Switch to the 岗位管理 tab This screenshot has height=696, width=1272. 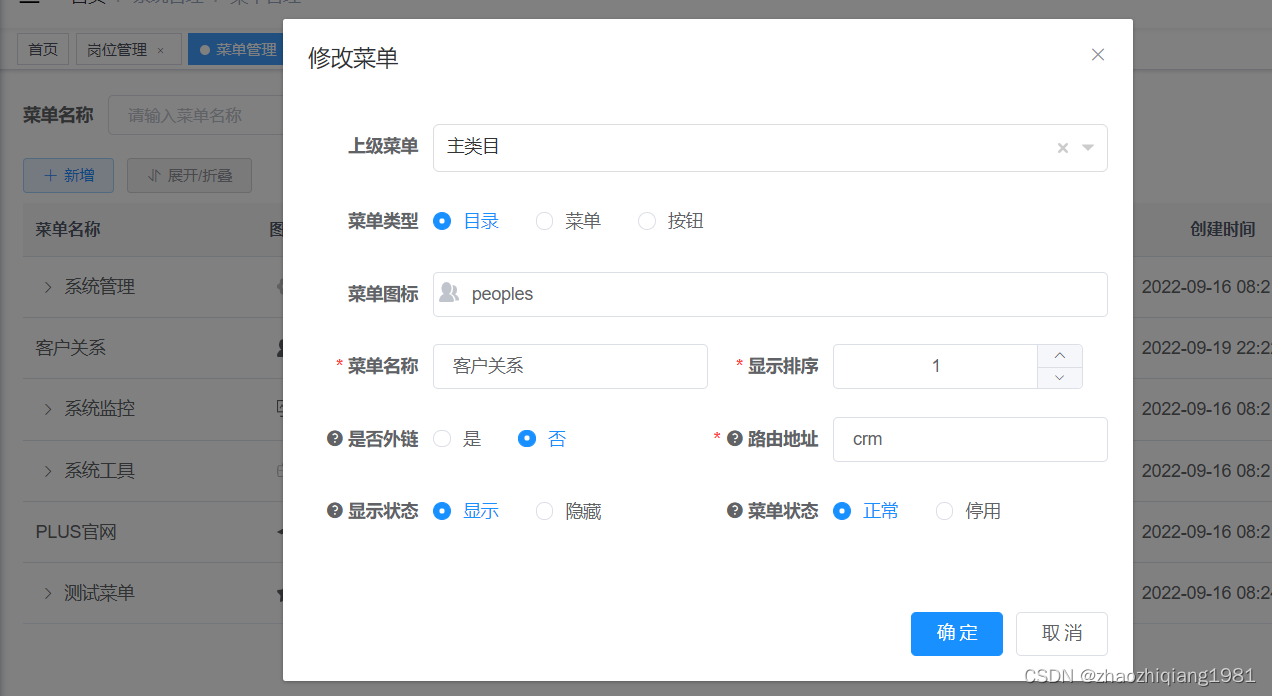point(120,48)
